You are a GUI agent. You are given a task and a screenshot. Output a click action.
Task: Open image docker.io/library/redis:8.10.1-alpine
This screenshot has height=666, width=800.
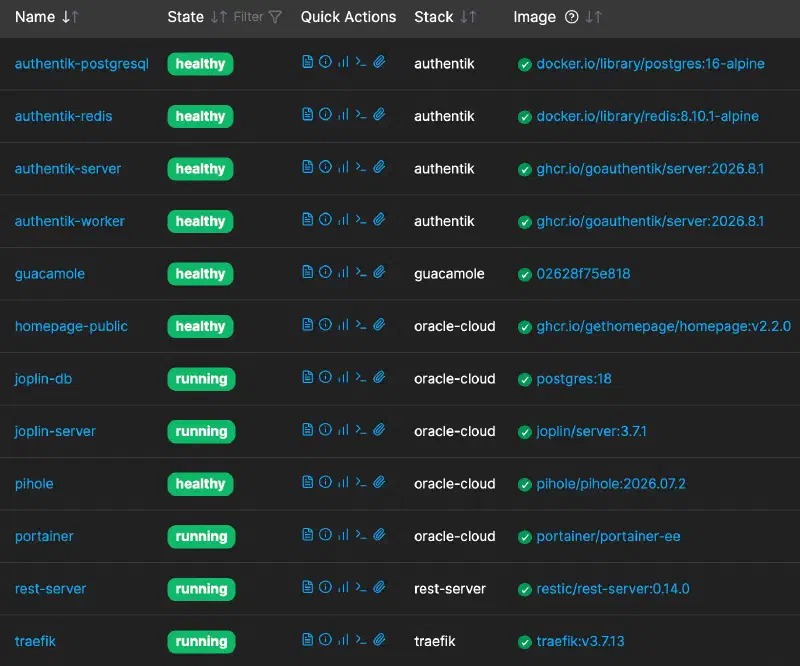point(647,116)
